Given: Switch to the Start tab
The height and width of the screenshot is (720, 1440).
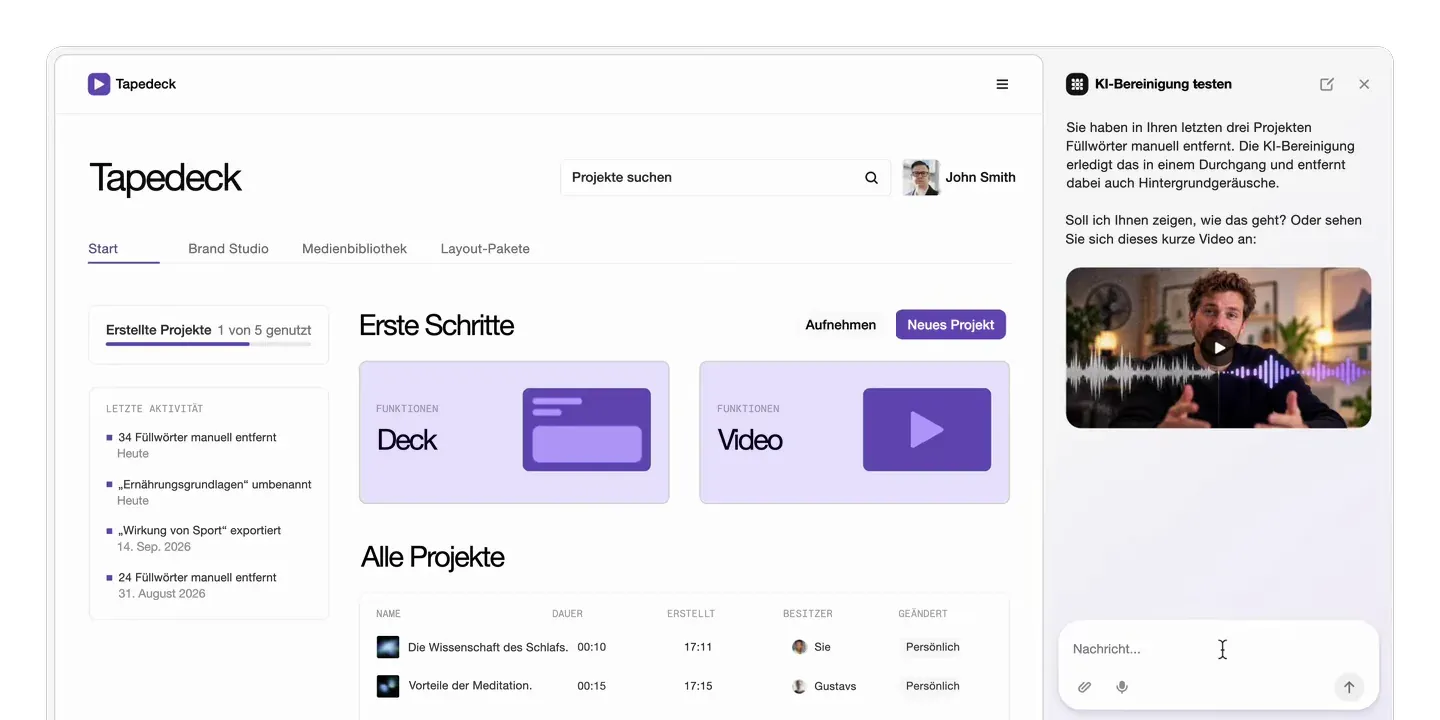Looking at the screenshot, I should point(103,249).
